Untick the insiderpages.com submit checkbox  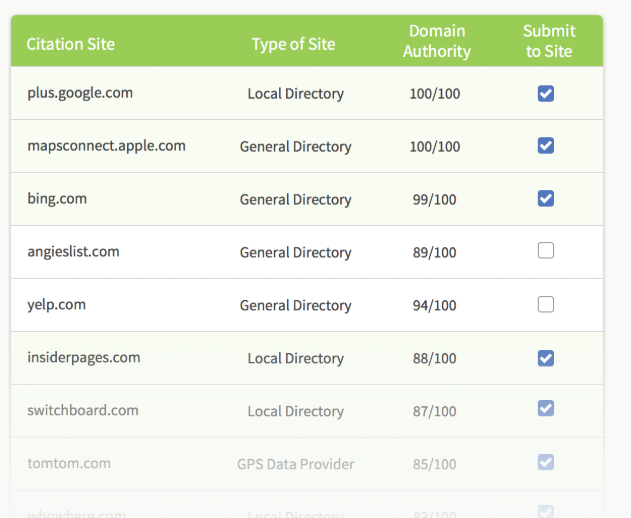[x=545, y=357]
